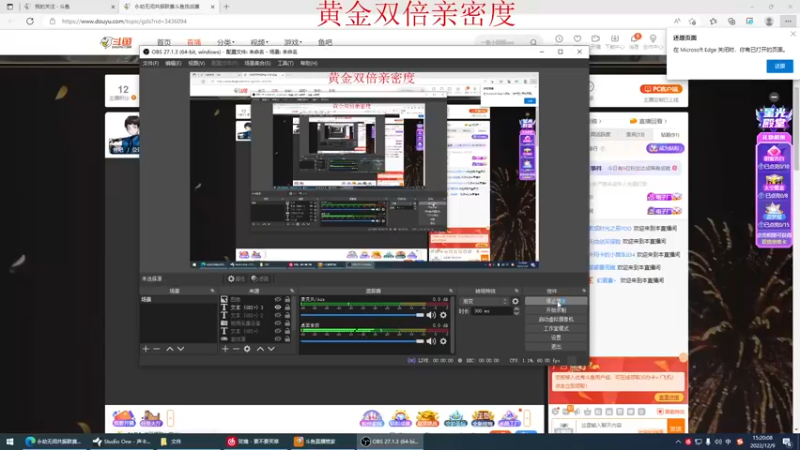Open OBS 场景集合(S) menu
The height and width of the screenshot is (450, 800).
click(257, 63)
